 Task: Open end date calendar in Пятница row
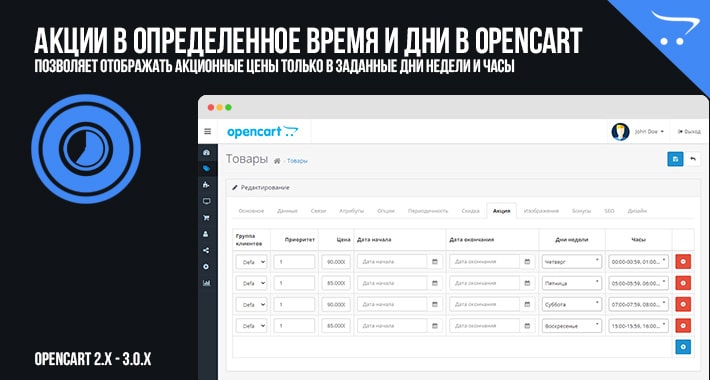pyautogui.click(x=527, y=283)
